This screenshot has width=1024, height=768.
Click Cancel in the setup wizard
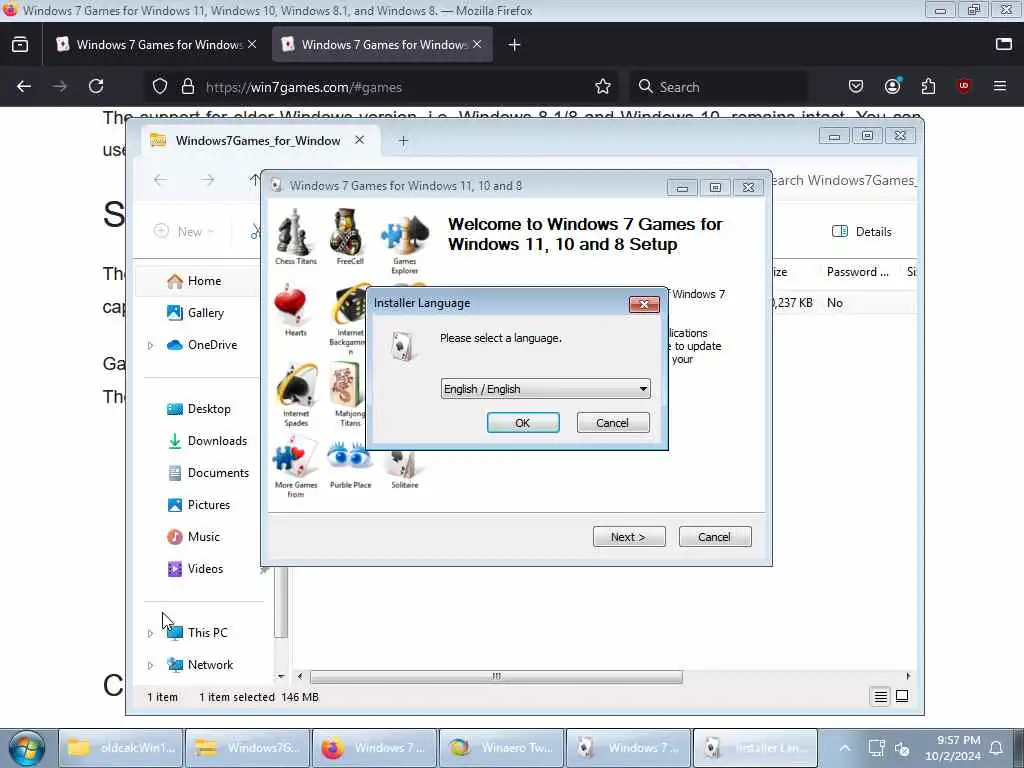[714, 537]
